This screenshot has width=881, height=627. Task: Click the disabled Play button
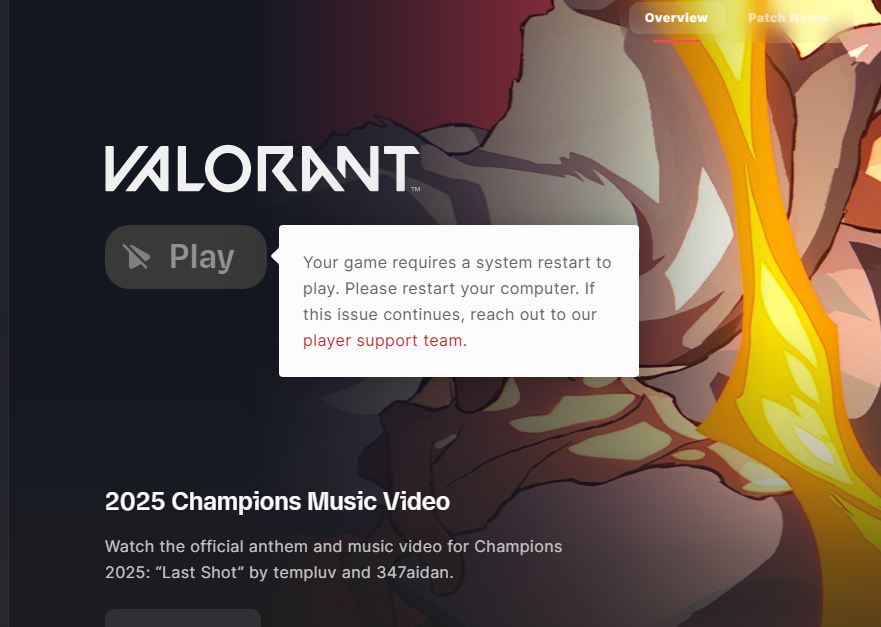pos(186,257)
